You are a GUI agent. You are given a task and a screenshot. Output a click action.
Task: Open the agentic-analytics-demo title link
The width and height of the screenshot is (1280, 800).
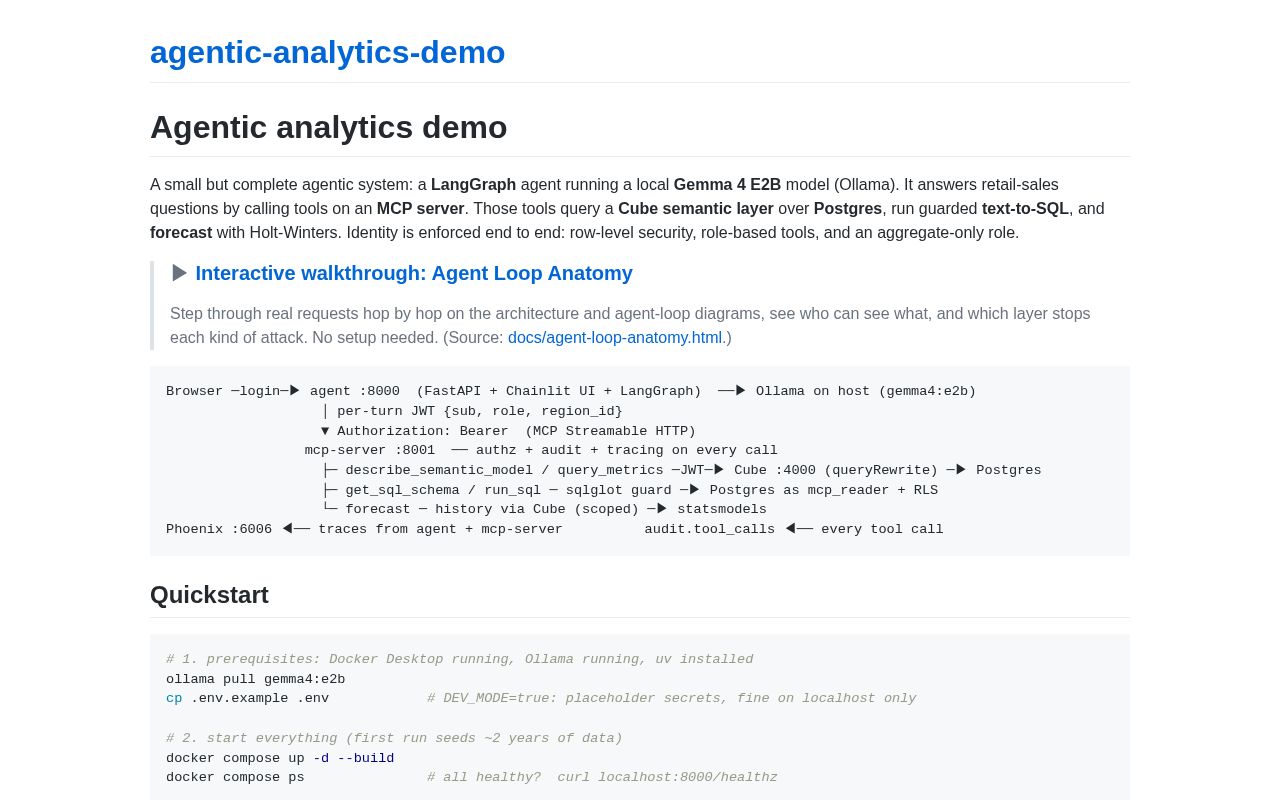tap(327, 52)
